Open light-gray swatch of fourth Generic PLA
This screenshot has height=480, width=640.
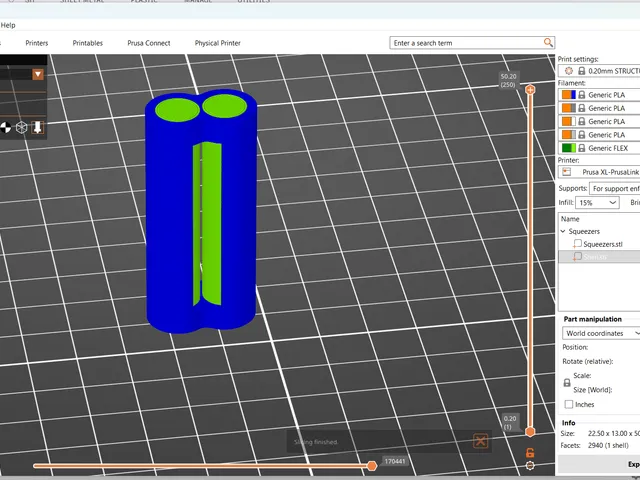(x=569, y=135)
